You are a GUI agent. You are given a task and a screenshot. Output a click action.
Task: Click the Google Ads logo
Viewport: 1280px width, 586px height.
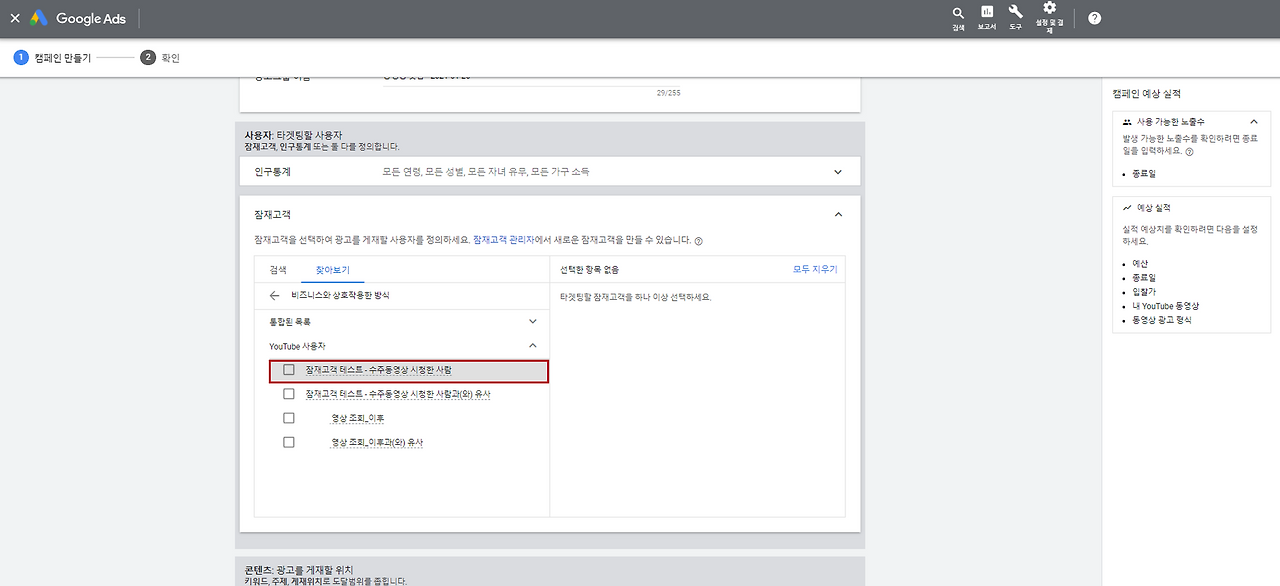point(78,18)
